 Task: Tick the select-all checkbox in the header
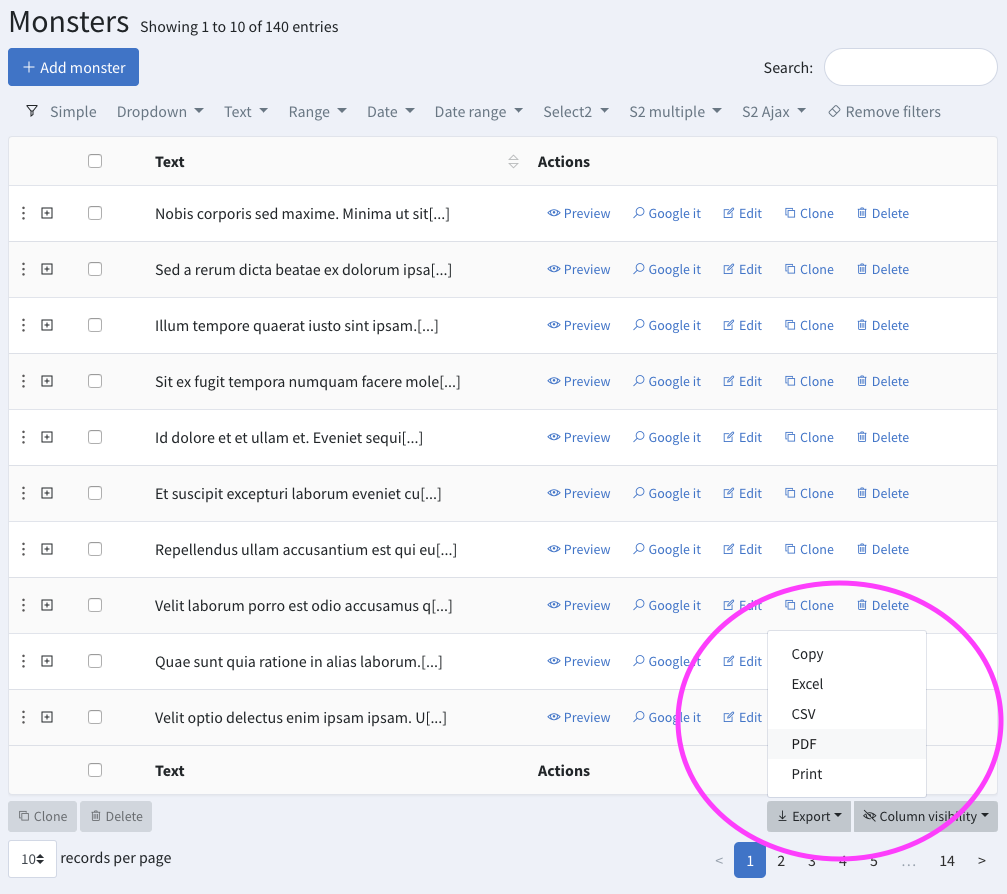click(95, 161)
